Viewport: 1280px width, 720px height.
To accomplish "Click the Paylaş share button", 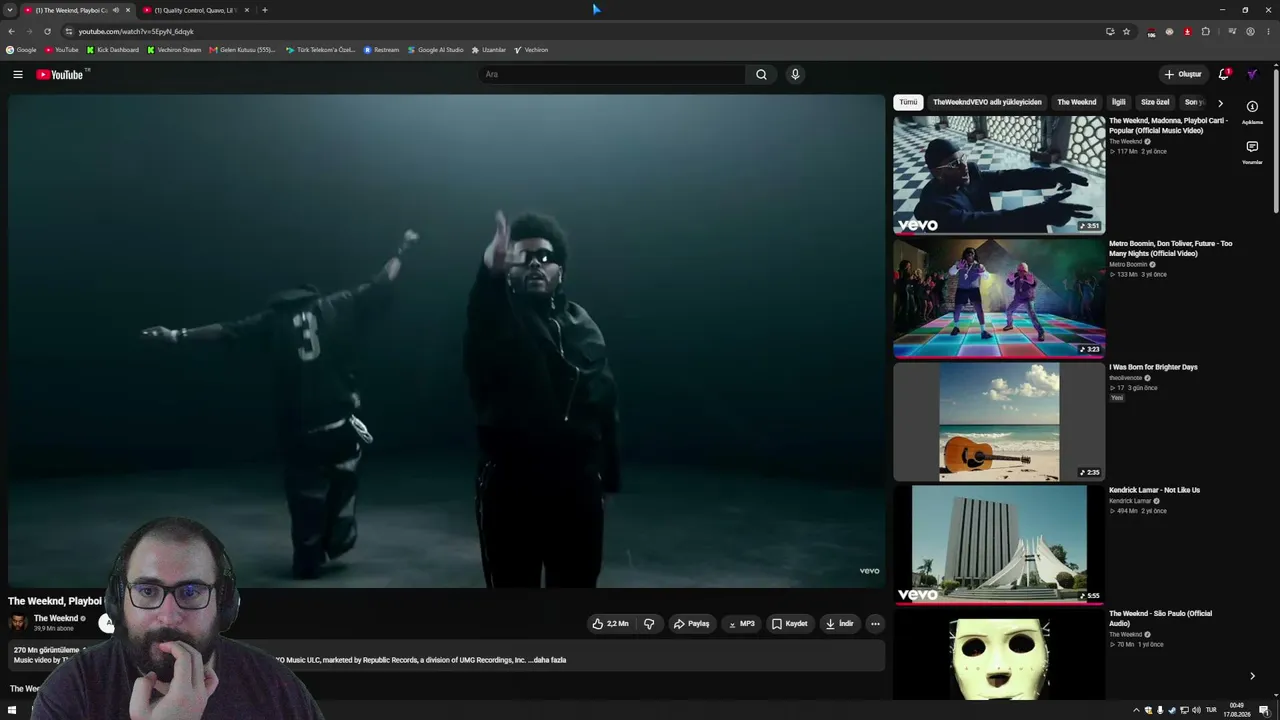I will (x=691, y=624).
